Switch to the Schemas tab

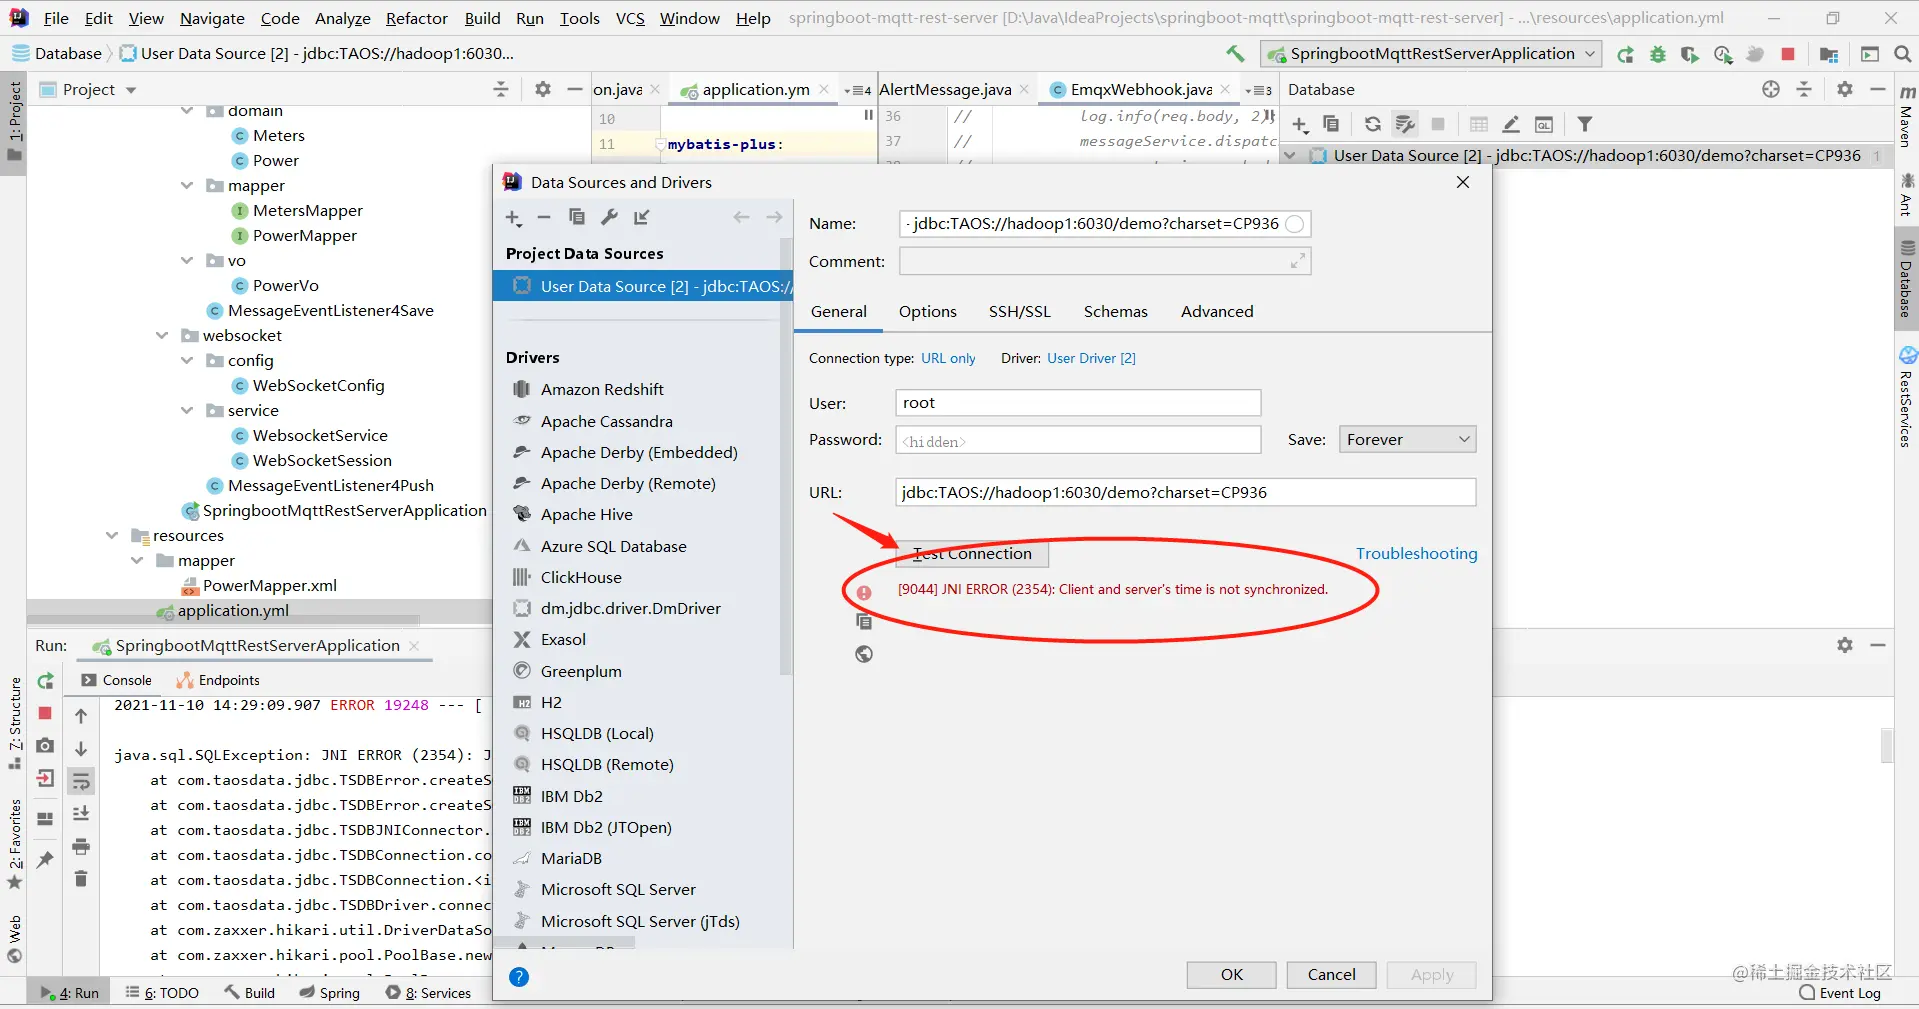tap(1115, 312)
